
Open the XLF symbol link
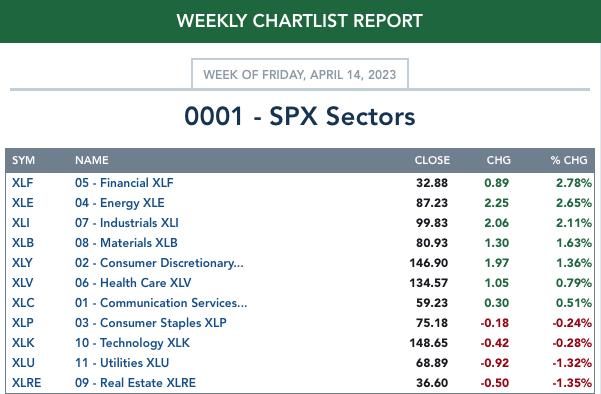[x=22, y=183]
